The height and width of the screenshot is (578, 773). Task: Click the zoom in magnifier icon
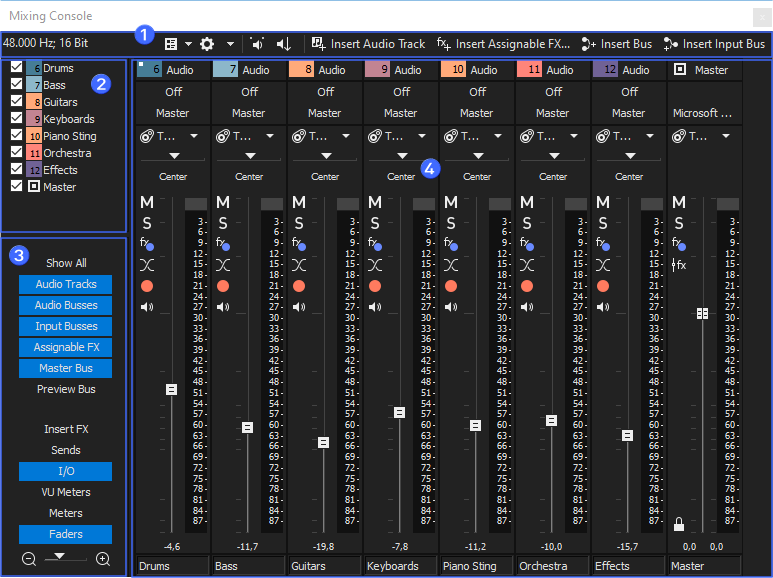coord(102,558)
